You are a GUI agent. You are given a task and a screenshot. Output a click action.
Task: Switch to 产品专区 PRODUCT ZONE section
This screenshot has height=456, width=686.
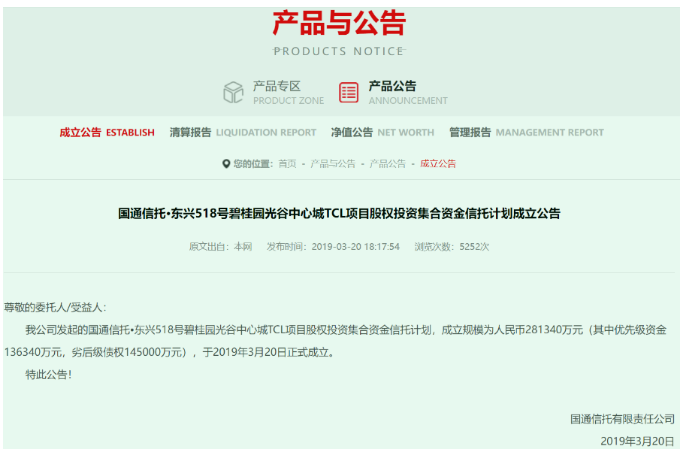pyautogui.click(x=288, y=92)
